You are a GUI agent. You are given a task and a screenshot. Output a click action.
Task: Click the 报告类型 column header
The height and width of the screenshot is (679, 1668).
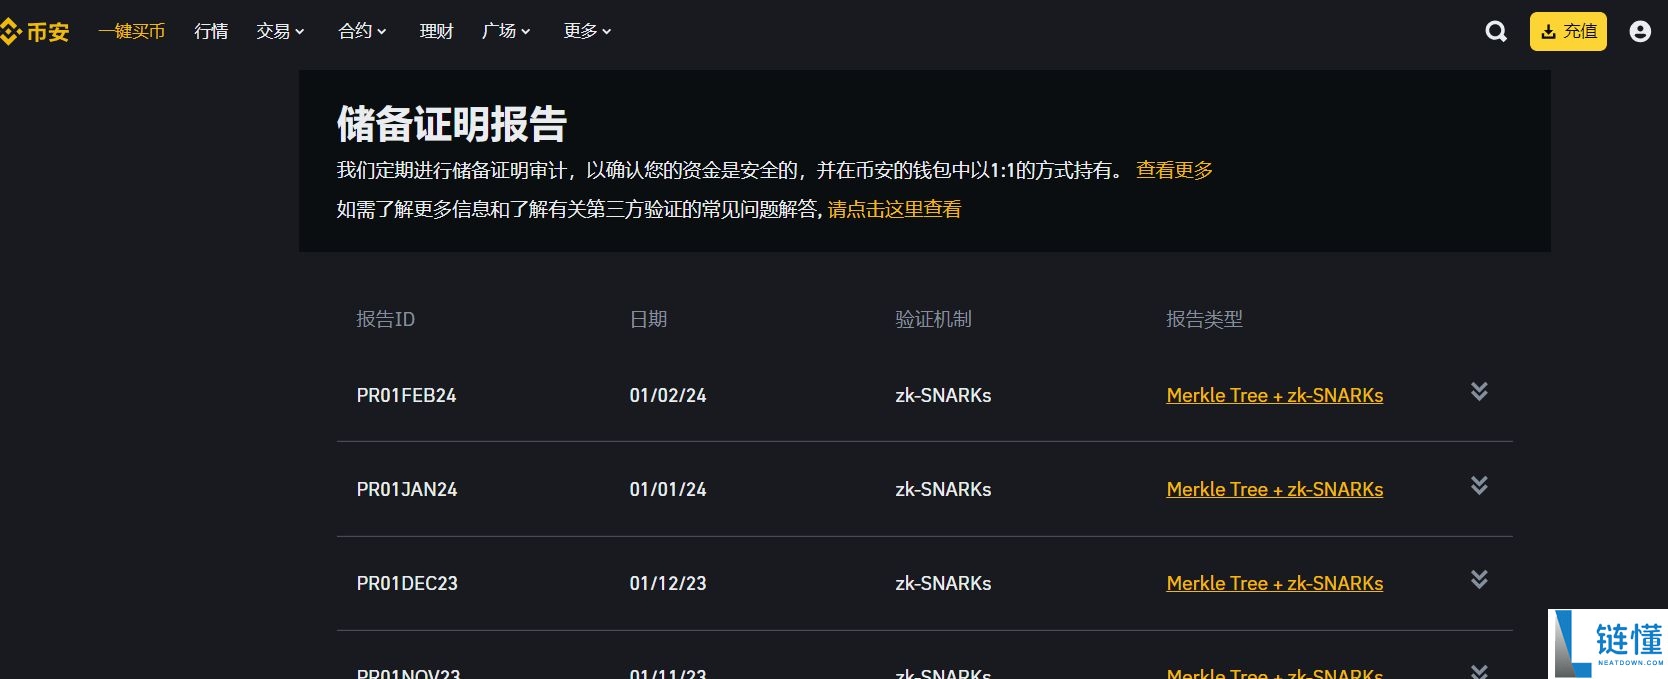[1204, 319]
